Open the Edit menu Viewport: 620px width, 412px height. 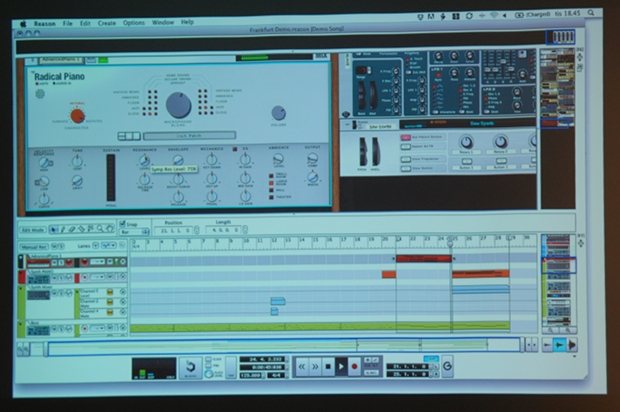(x=85, y=23)
